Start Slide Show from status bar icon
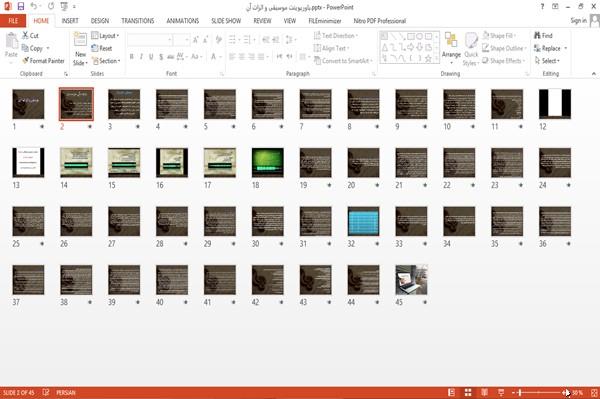This screenshot has width=600, height=399. tap(501, 392)
